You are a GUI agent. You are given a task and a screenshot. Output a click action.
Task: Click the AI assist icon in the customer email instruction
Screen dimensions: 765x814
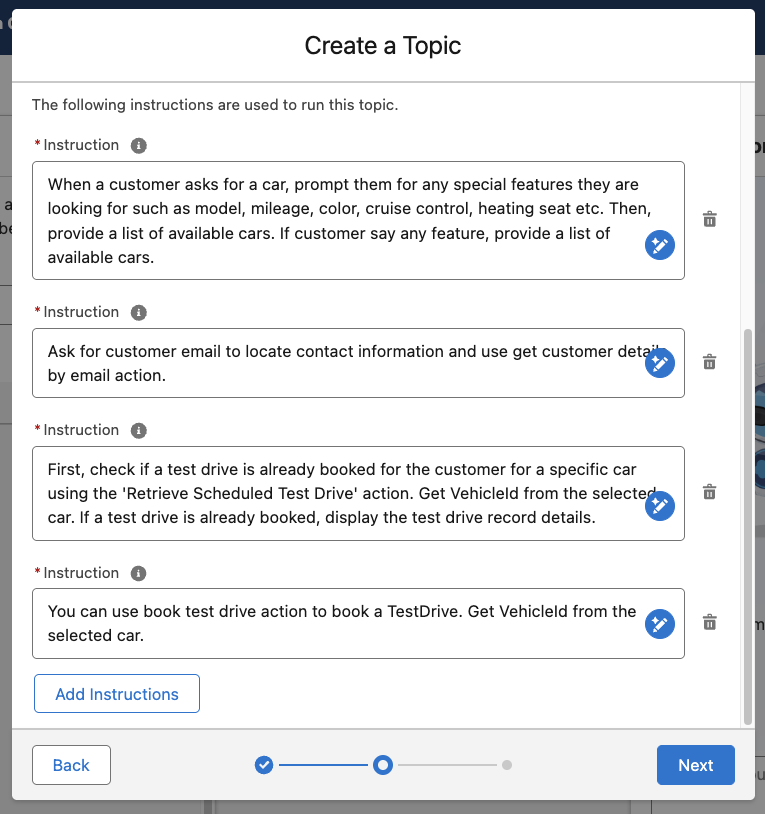pyautogui.click(x=659, y=363)
